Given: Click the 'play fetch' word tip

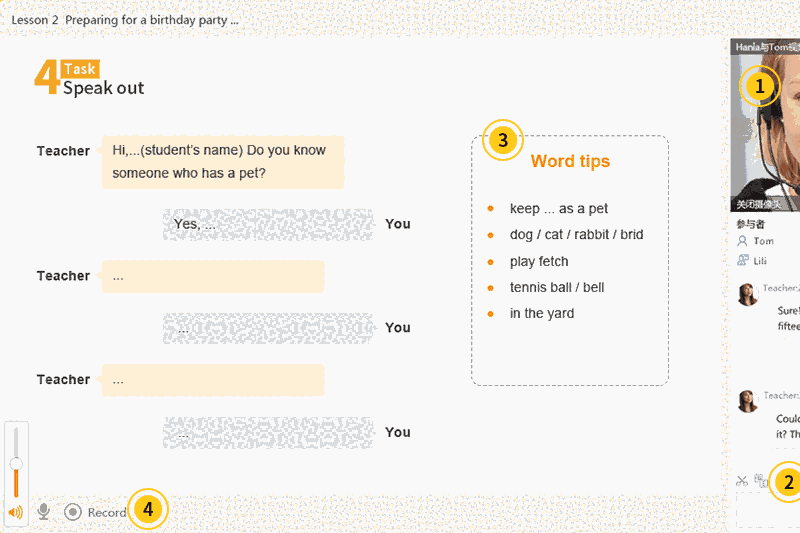Looking at the screenshot, I should tap(539, 261).
